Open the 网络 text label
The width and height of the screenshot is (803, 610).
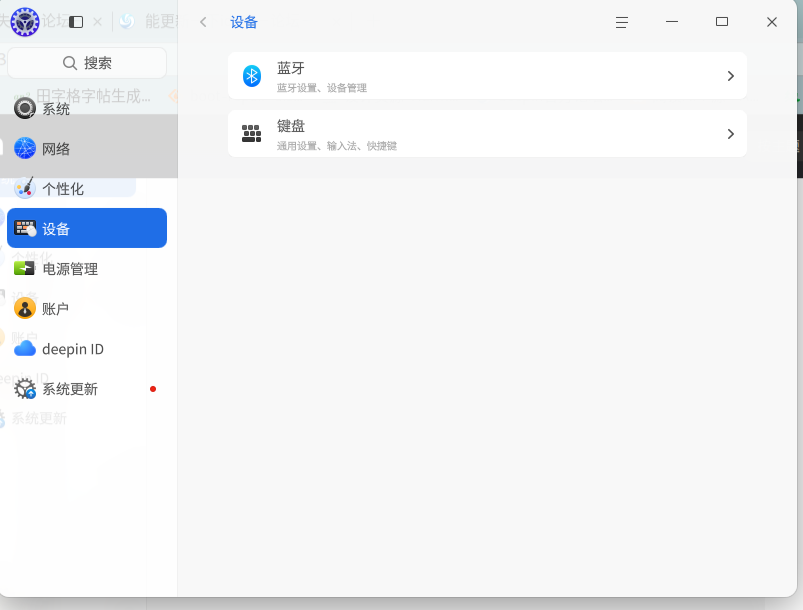(56, 149)
